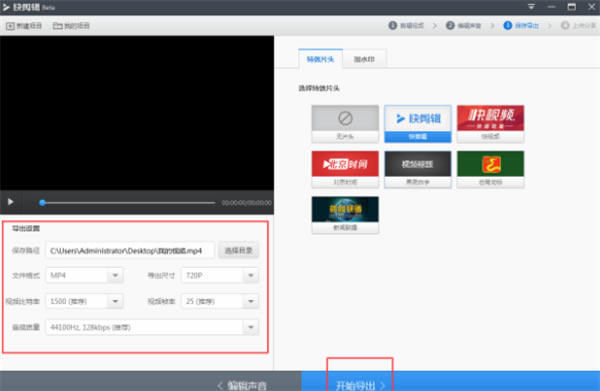Select the special effects intro tab
Screen dimensions: 600x391
[321, 59]
